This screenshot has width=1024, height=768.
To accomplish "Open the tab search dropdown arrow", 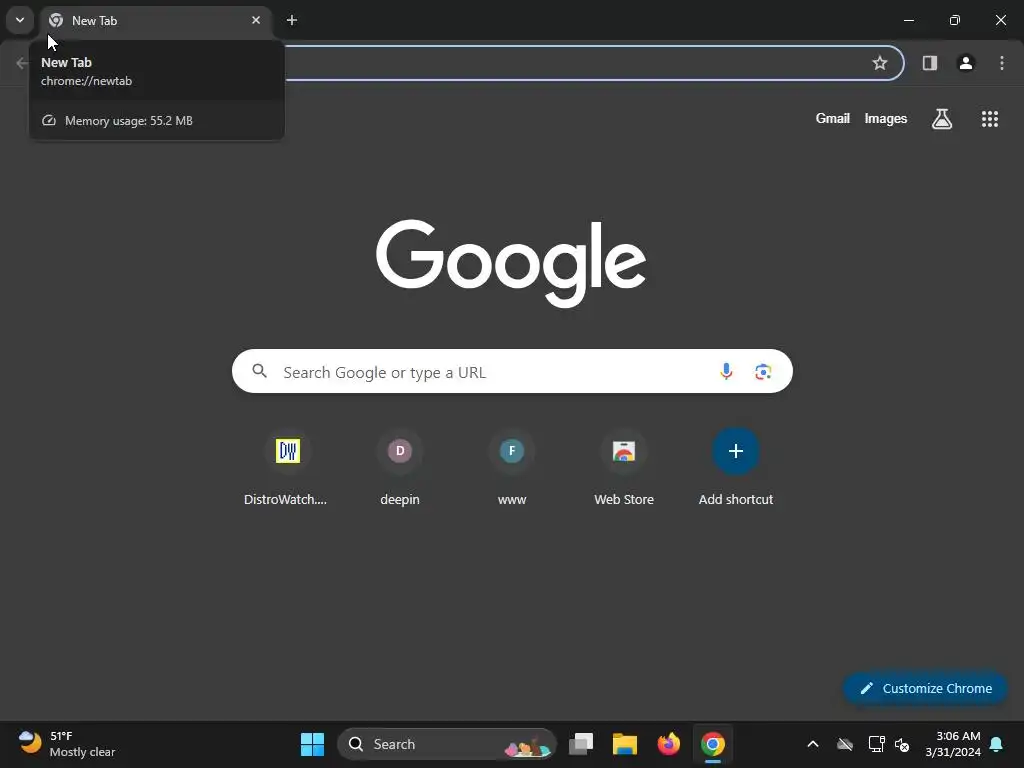I will pyautogui.click(x=20, y=20).
